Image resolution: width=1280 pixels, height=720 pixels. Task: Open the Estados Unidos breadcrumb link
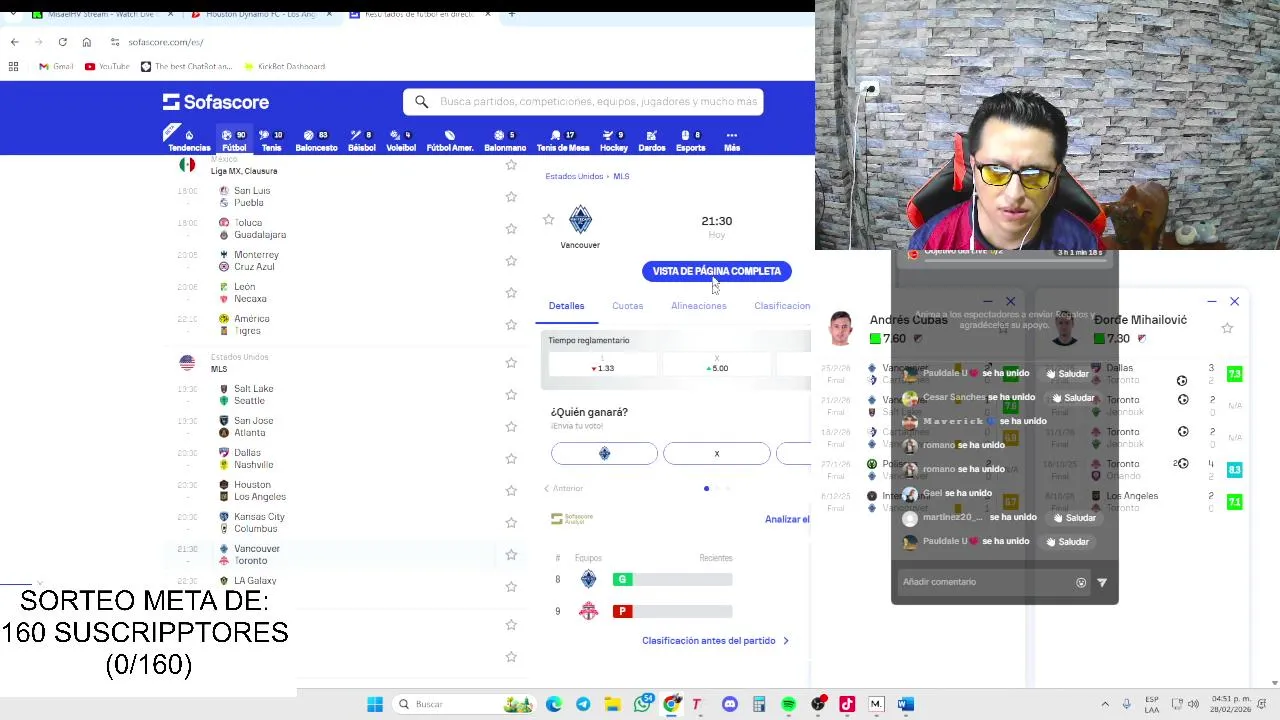(574, 176)
